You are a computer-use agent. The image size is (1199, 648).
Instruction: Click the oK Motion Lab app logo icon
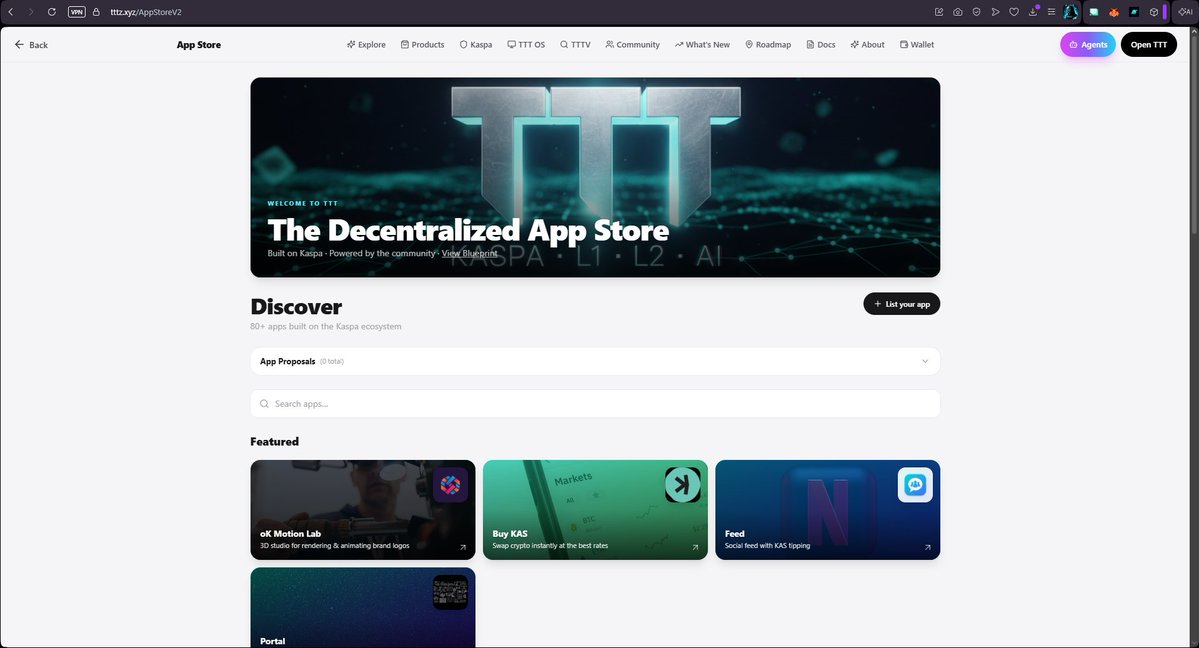coord(450,485)
